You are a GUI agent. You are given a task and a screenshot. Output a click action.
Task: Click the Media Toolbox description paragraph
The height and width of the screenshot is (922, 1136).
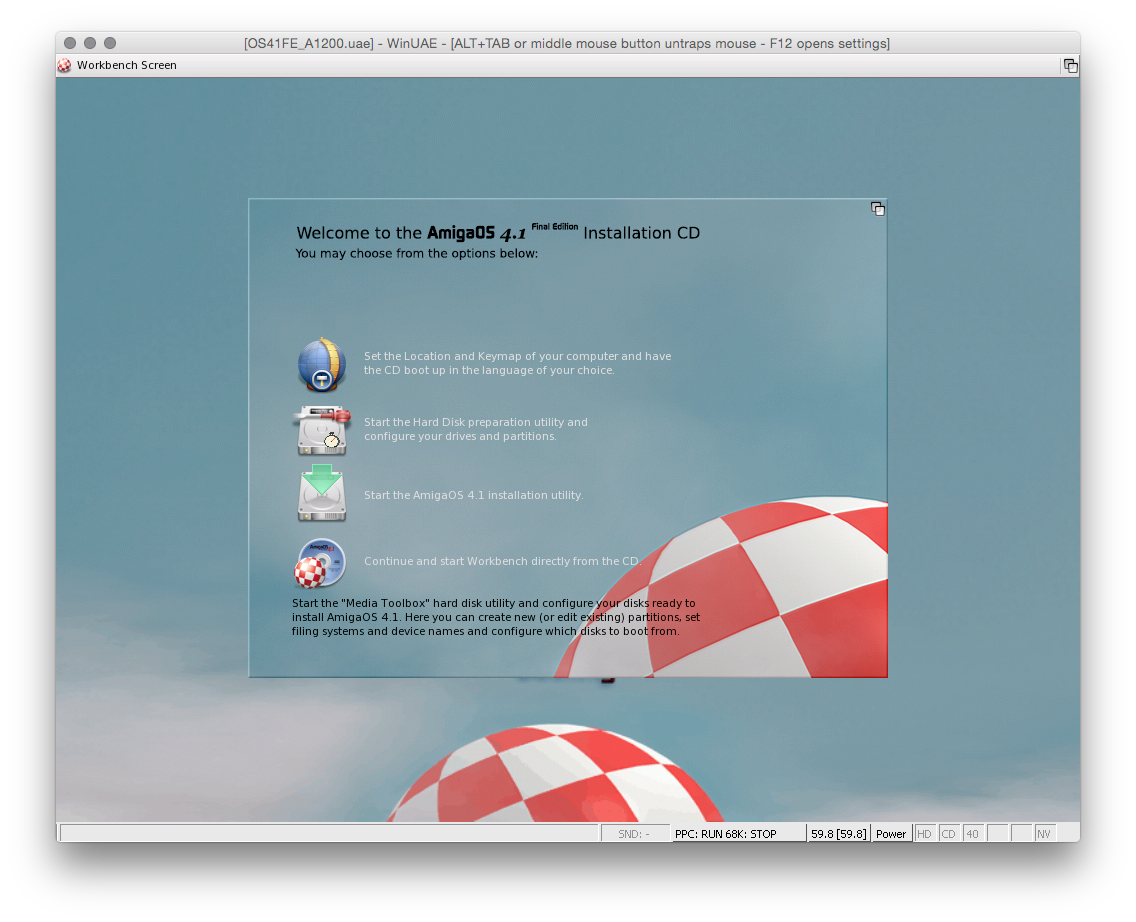[x=496, y=617]
